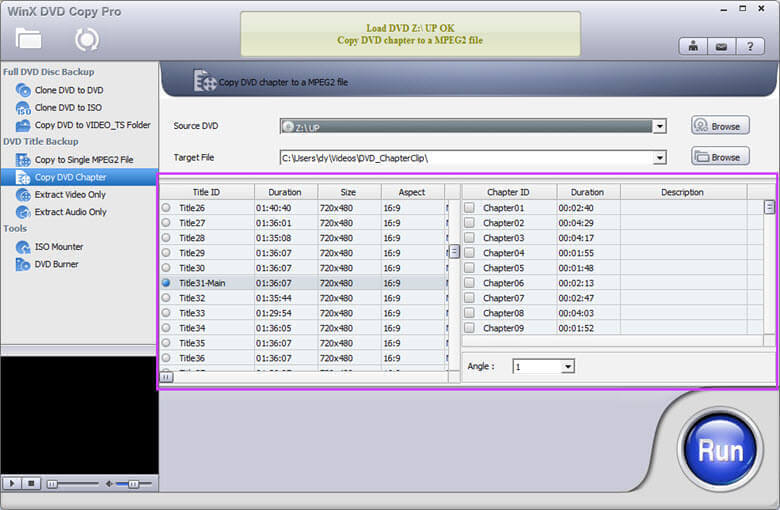Choose Copy DVD to VIDEO_TS Folder
This screenshot has height=510, width=780.
click(93, 125)
